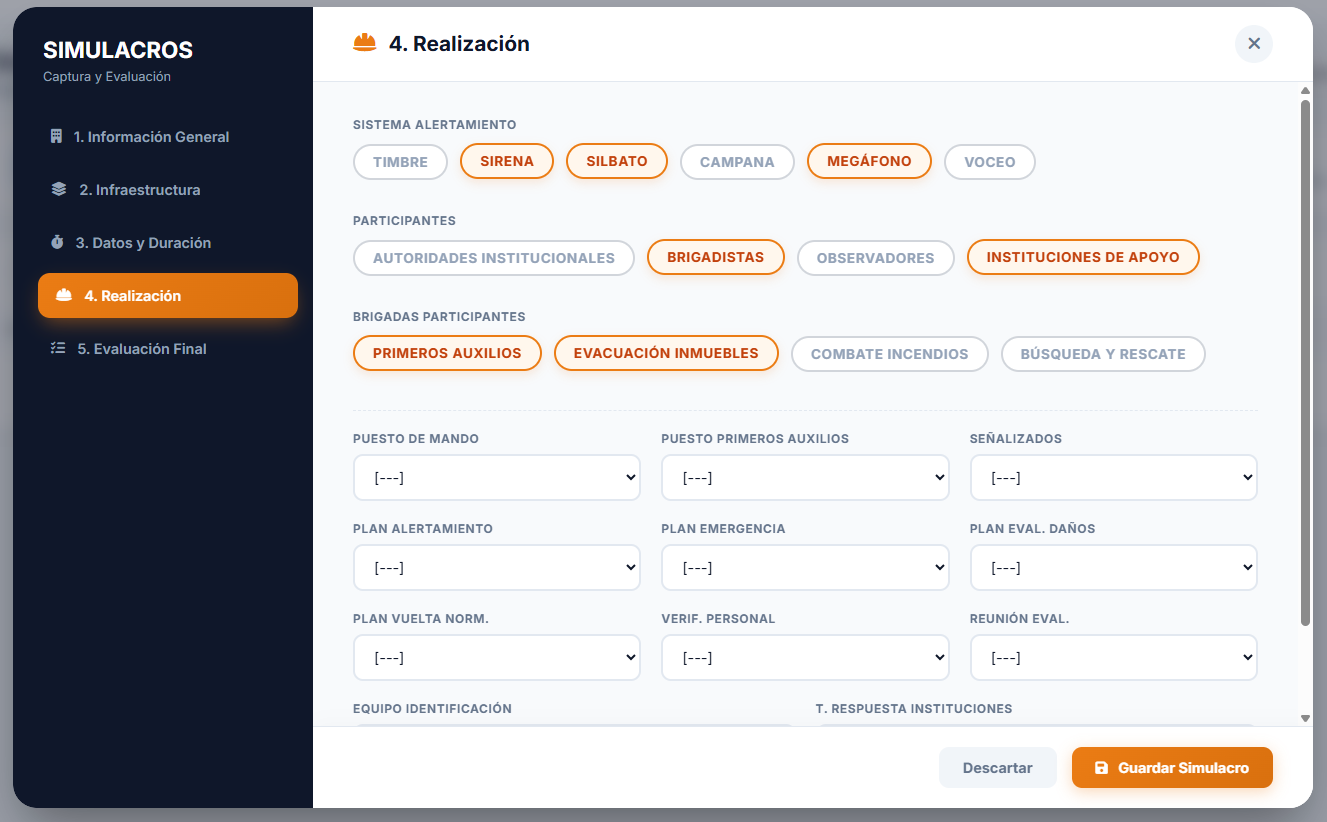Enable the CAMPANA alert chip
Viewport: 1327px width, 822px height.
[737, 162]
